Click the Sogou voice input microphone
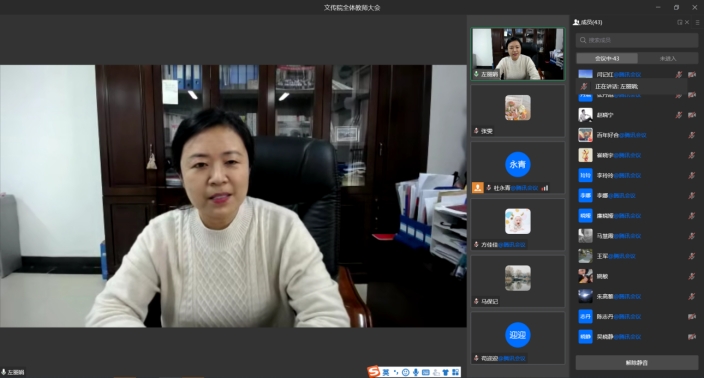 (416, 372)
